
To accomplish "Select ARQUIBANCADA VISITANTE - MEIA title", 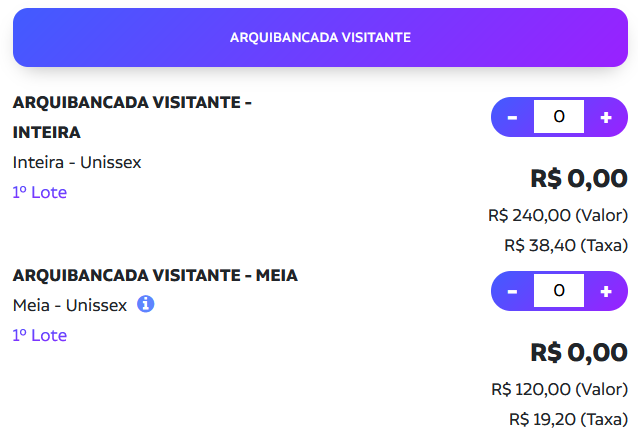I will click(x=155, y=275).
